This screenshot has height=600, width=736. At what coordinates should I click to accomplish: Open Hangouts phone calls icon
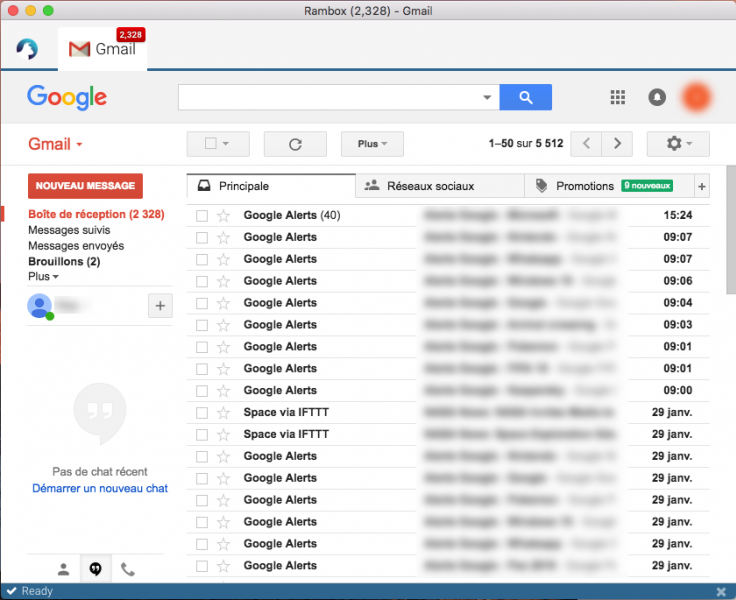tap(128, 569)
